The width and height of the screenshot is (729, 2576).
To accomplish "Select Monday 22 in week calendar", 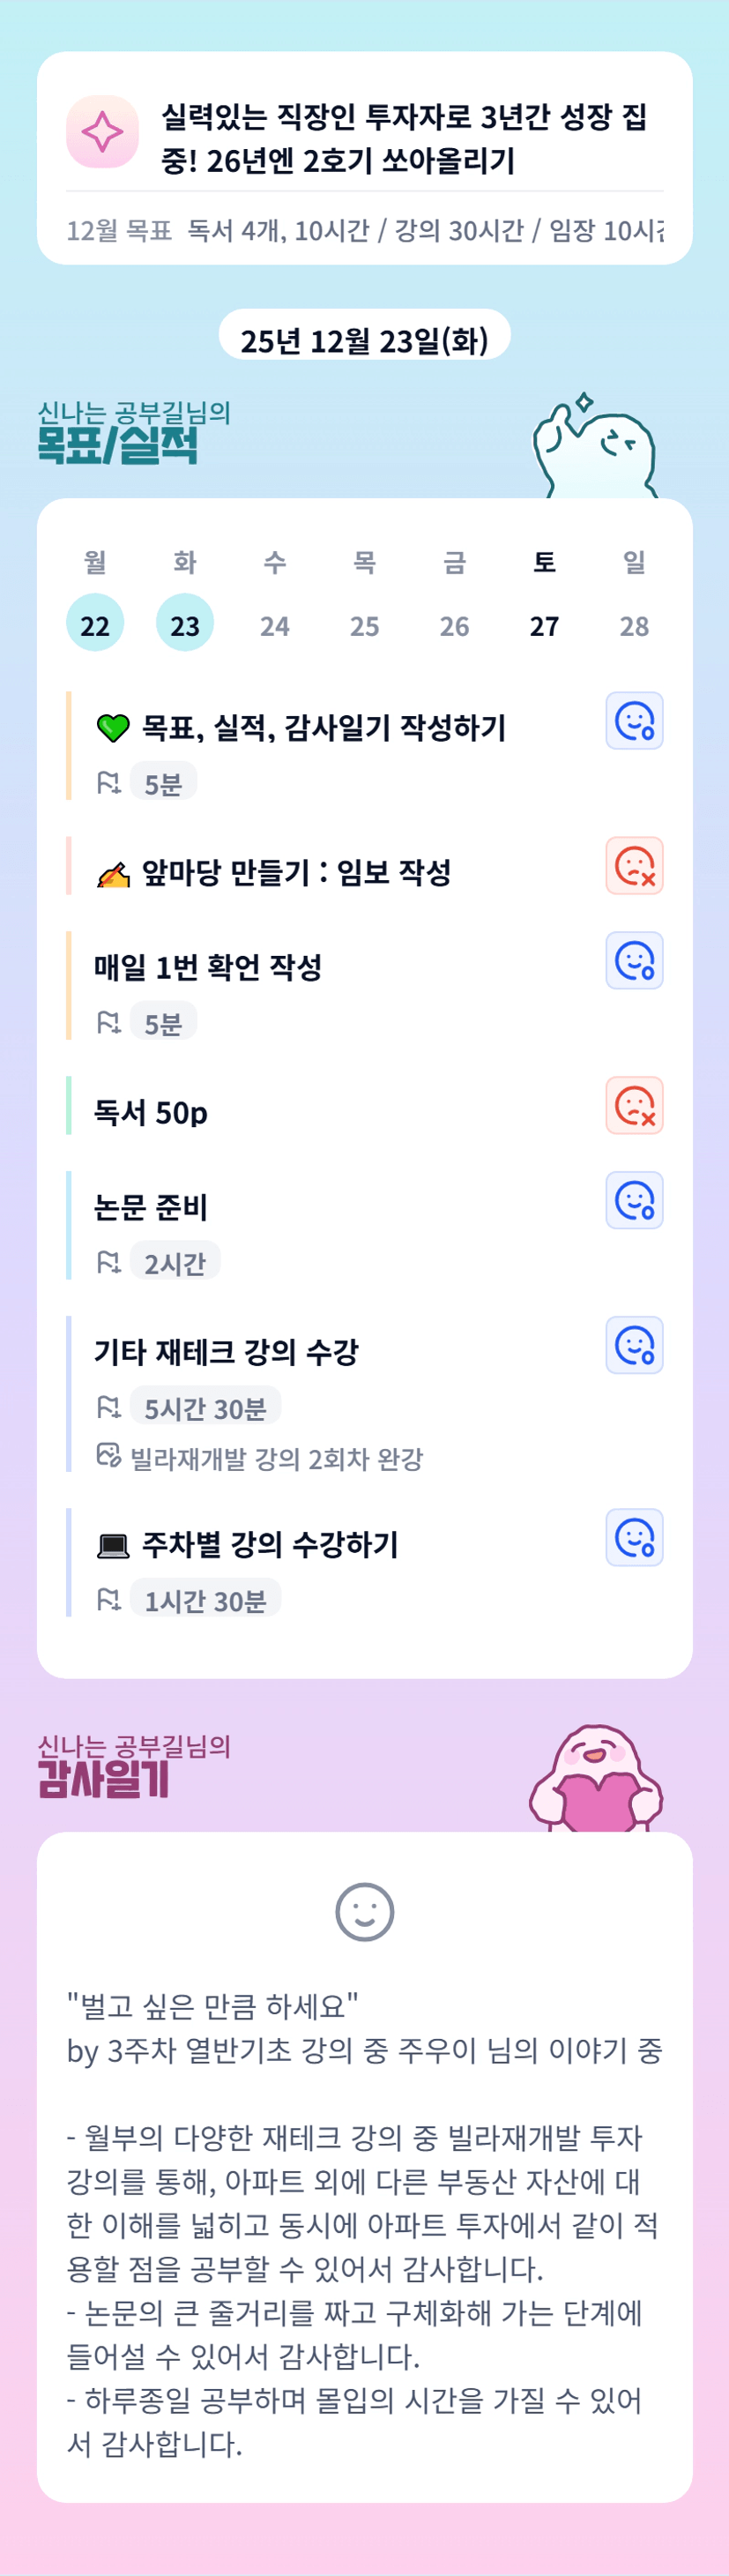I will click(95, 624).
